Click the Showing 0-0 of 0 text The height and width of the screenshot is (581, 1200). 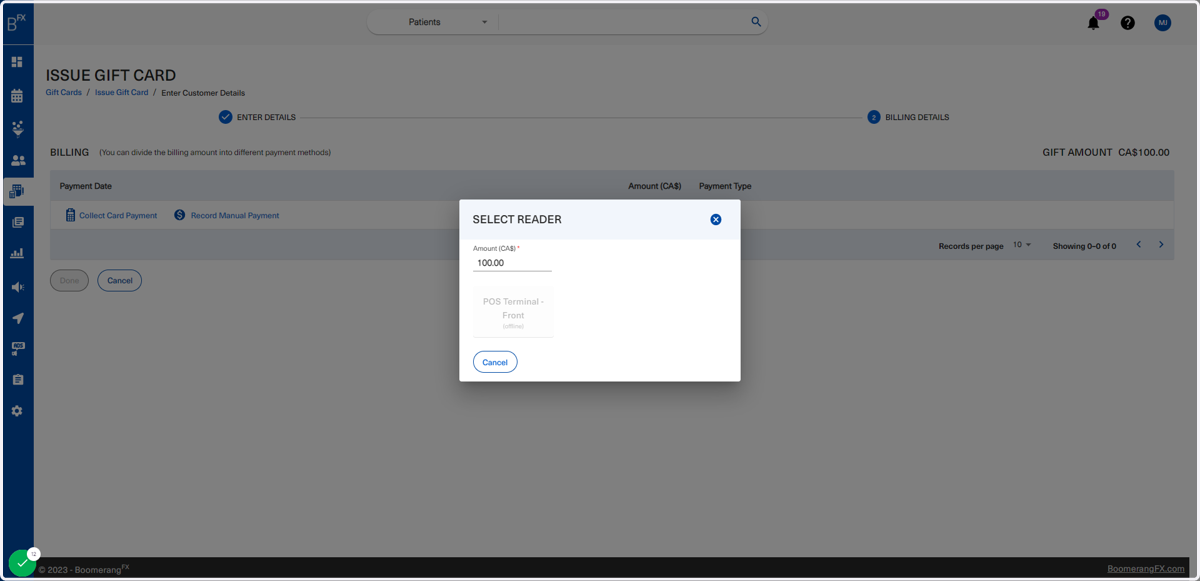click(1084, 246)
